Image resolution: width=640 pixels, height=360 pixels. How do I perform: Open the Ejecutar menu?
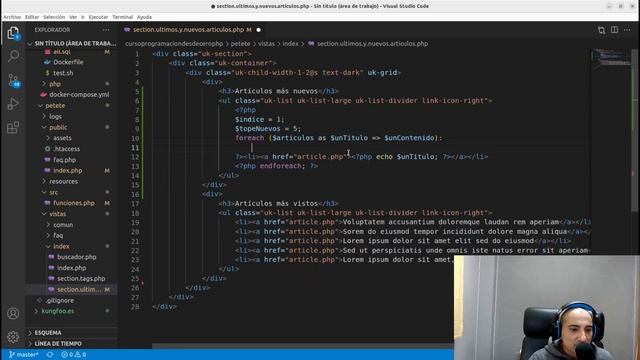98,17
